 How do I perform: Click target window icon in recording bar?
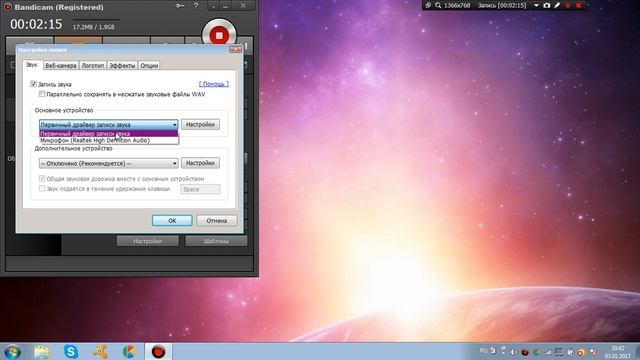(x=428, y=5)
